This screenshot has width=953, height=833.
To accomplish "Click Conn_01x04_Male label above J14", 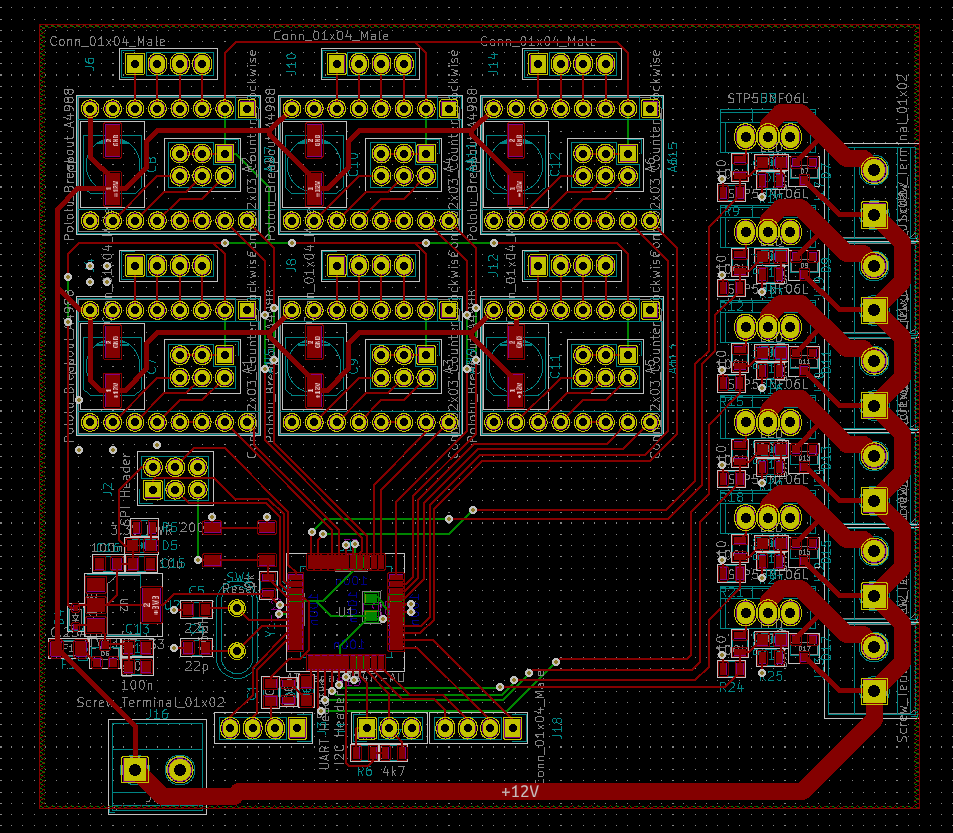I will [x=538, y=41].
